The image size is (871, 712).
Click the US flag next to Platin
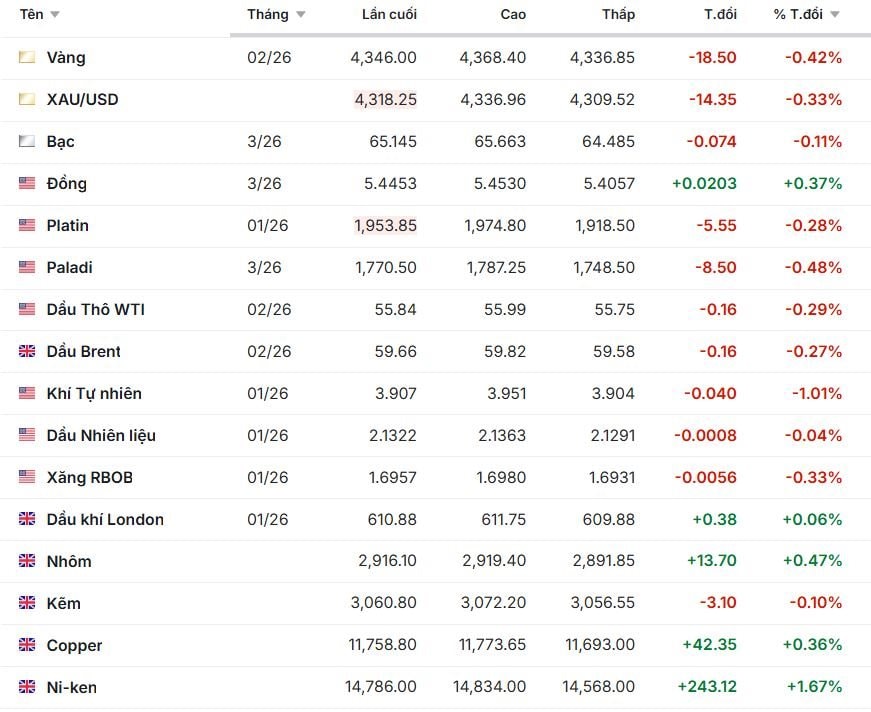27,226
